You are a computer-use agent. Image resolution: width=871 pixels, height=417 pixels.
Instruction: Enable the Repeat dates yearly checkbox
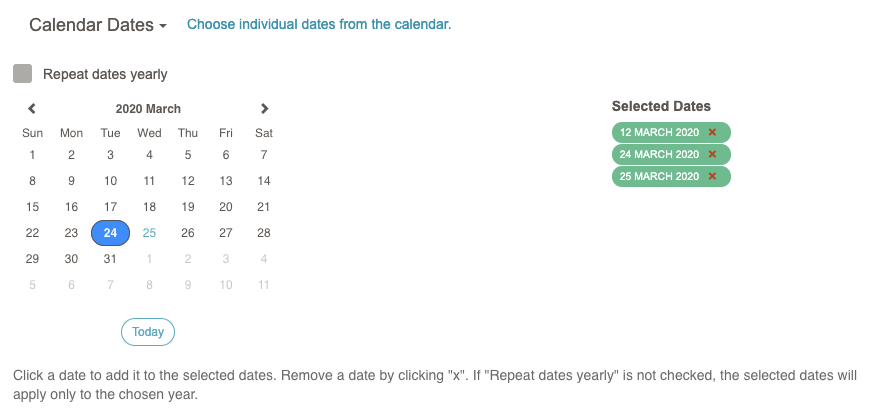(x=22, y=74)
